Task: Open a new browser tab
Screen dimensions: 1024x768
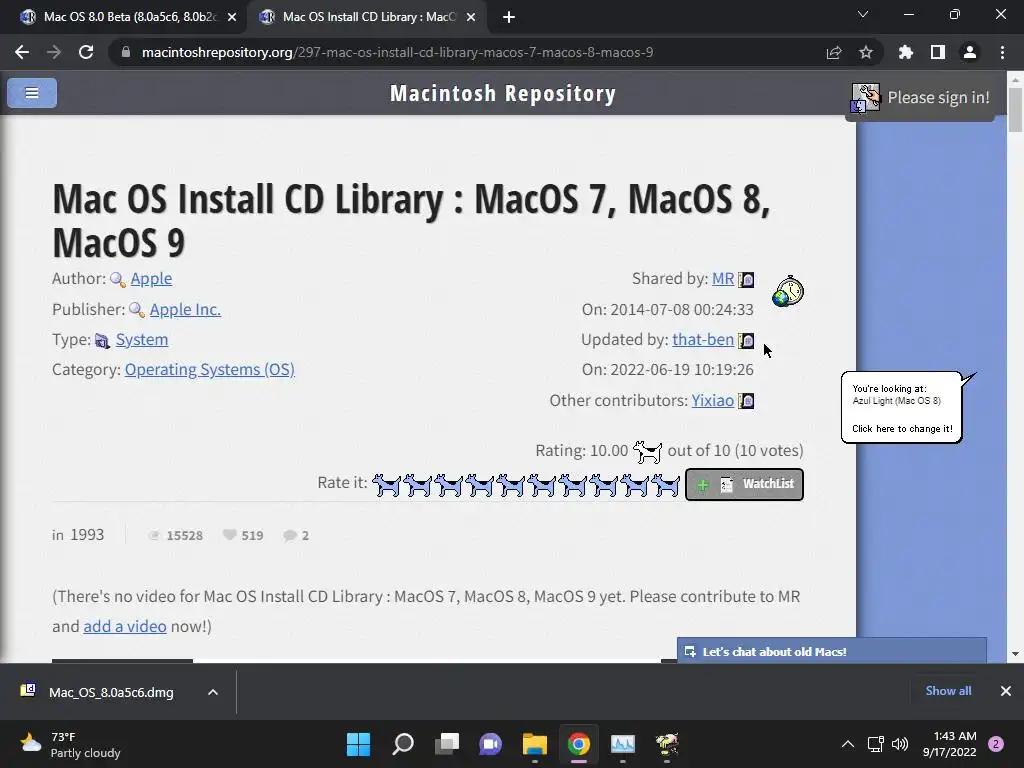Action: 509,17
